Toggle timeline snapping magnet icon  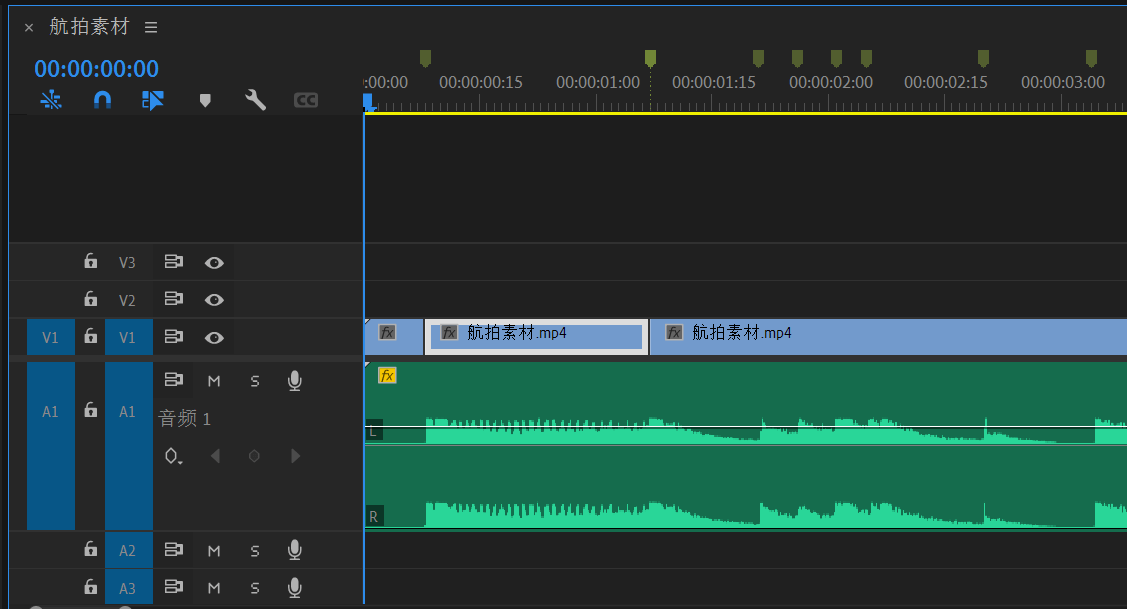pyautogui.click(x=102, y=100)
